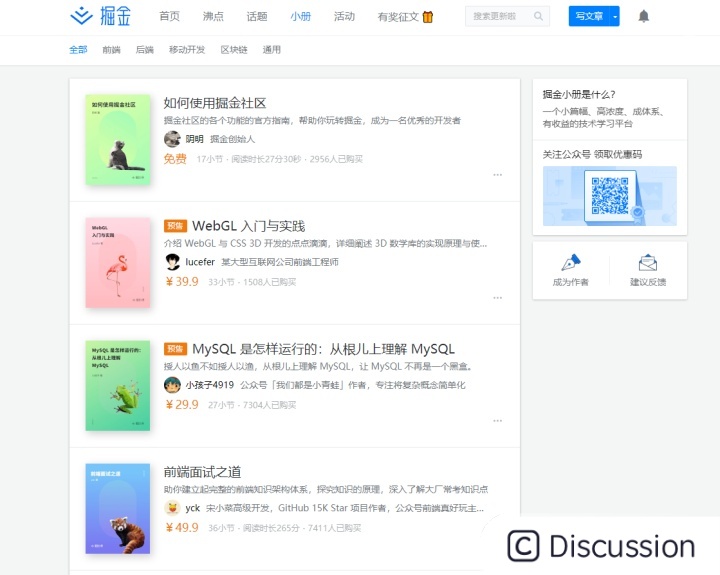Click 小孩子4919 author avatar

click(172, 385)
